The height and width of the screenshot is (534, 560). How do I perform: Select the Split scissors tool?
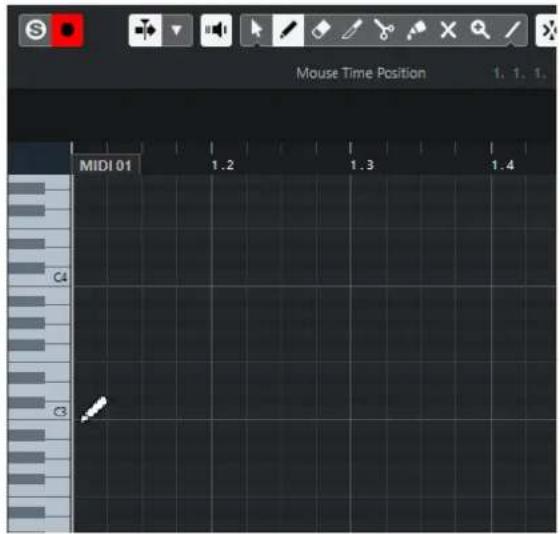384,30
